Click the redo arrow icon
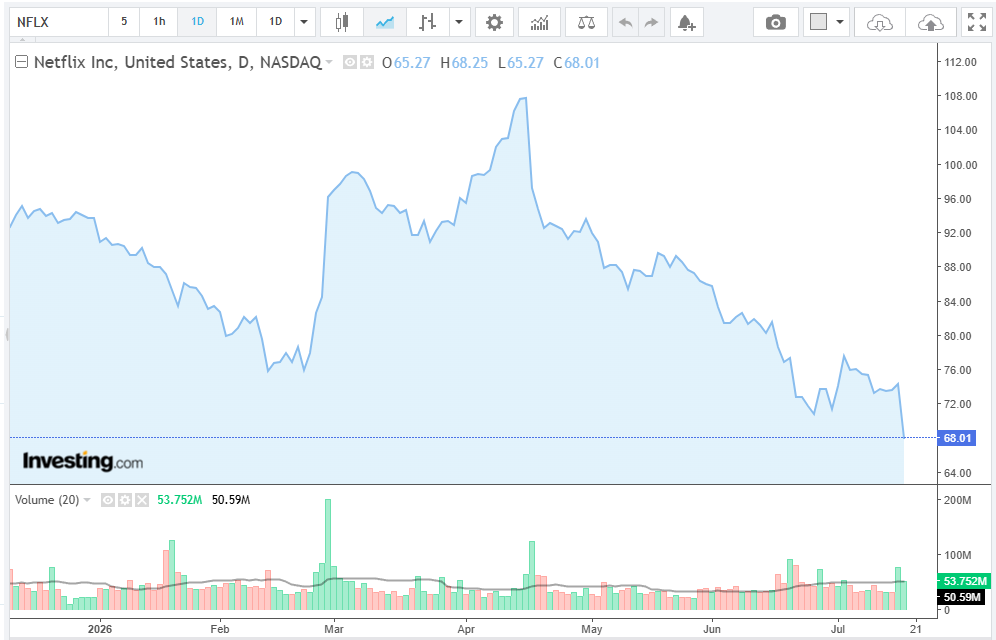Viewport: 996px width, 640px height. point(651,23)
